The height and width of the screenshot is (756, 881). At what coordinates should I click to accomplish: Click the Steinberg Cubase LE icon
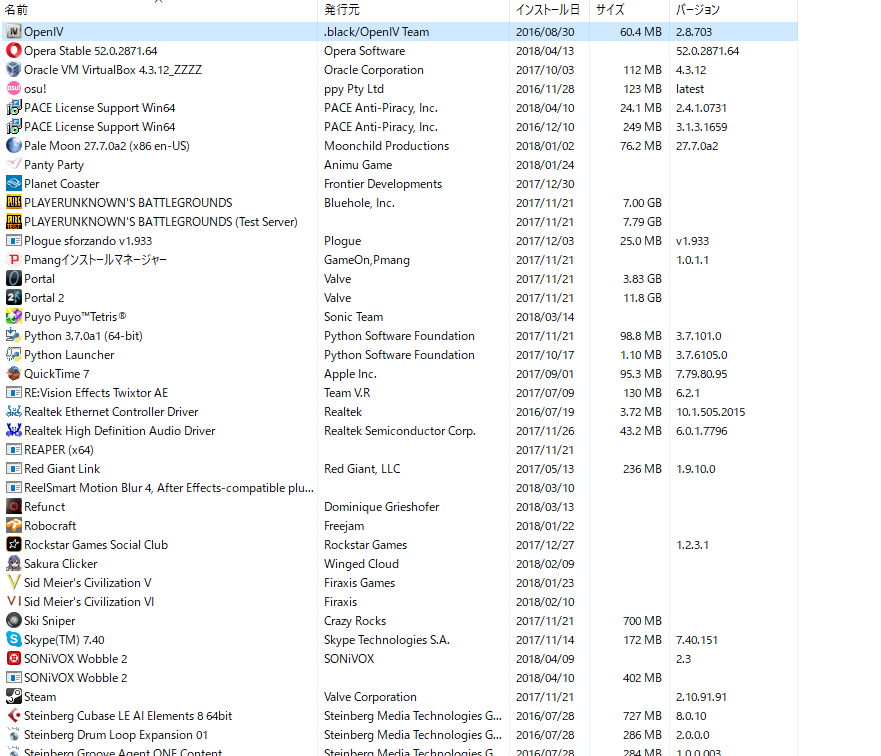point(13,716)
